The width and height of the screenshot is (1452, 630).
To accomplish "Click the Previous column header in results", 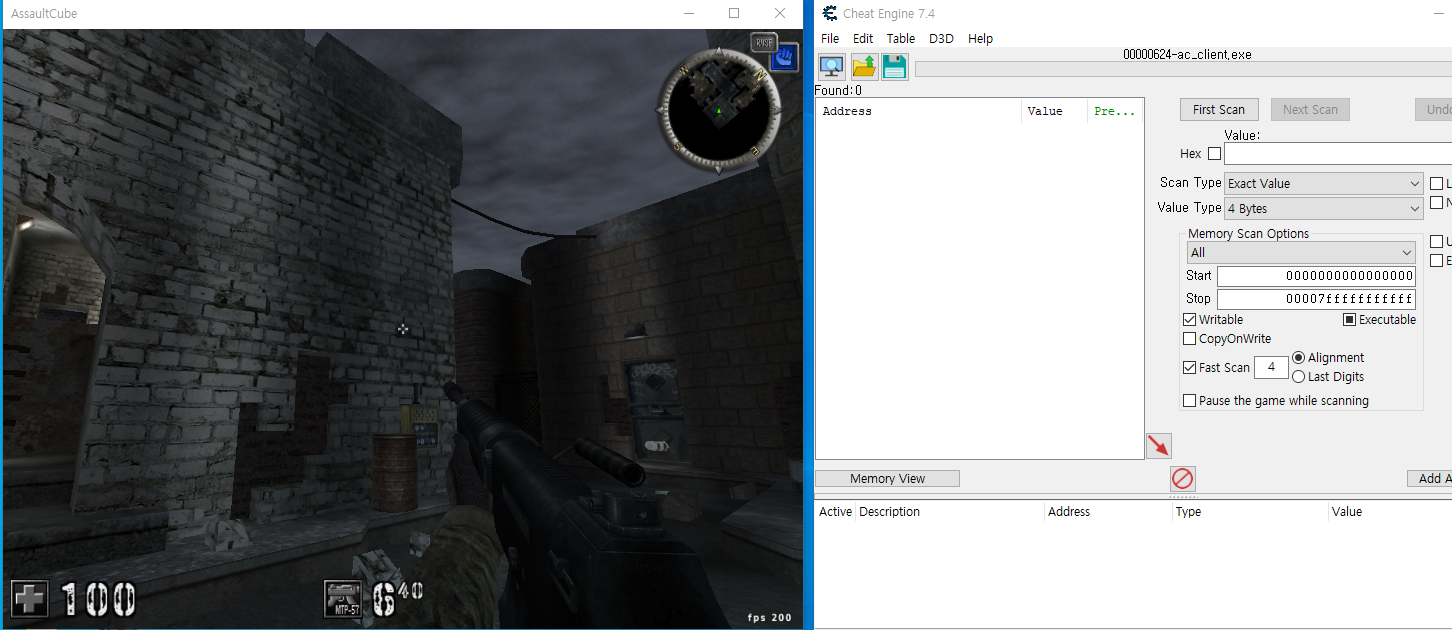I will [x=1115, y=112].
